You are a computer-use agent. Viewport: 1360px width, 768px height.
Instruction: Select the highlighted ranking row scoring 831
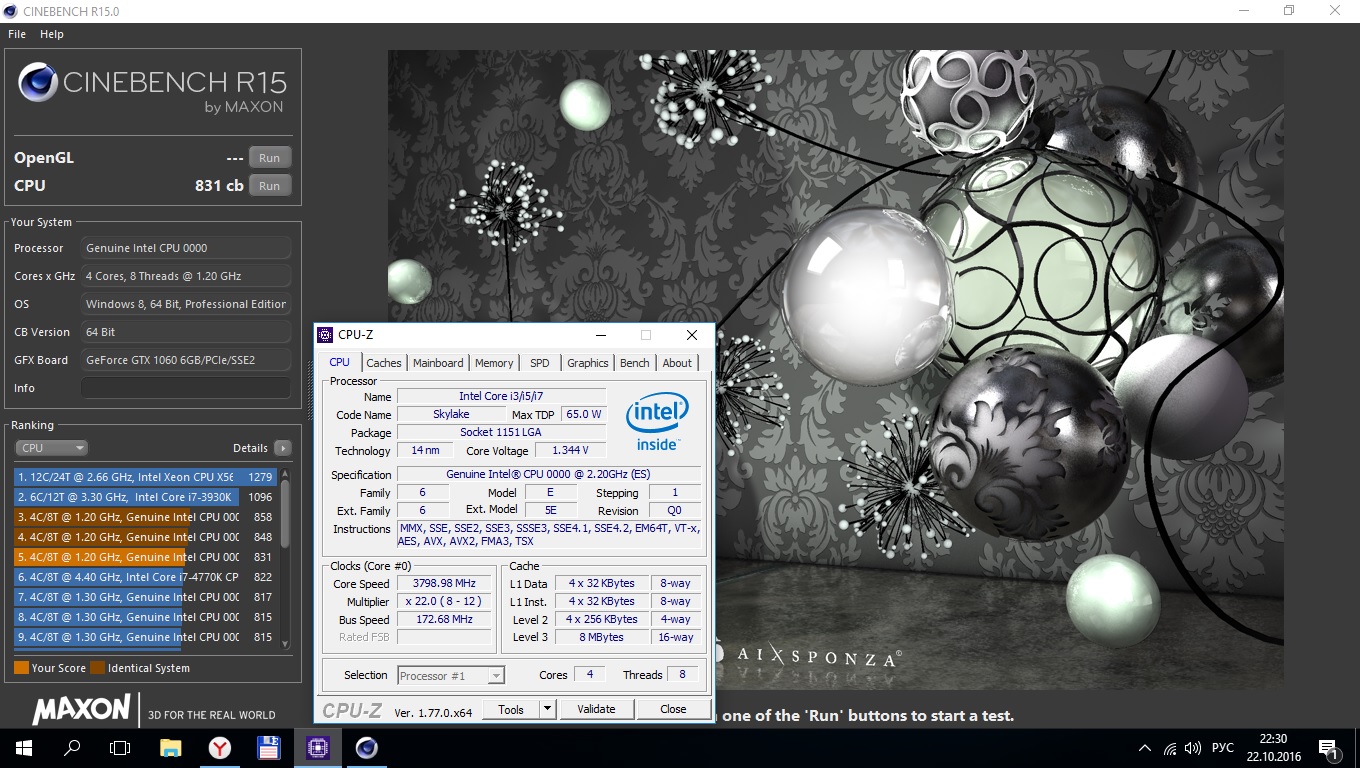pyautogui.click(x=146, y=557)
